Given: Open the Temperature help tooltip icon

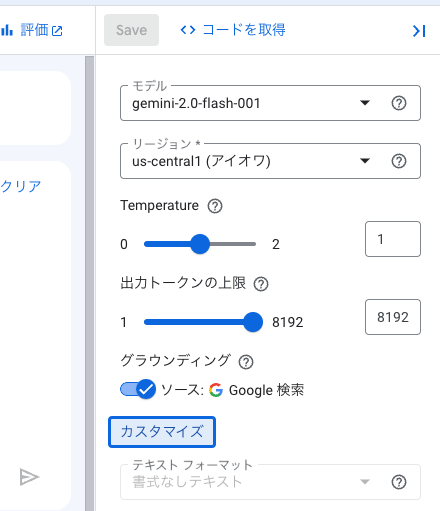Looking at the screenshot, I should (x=215, y=206).
